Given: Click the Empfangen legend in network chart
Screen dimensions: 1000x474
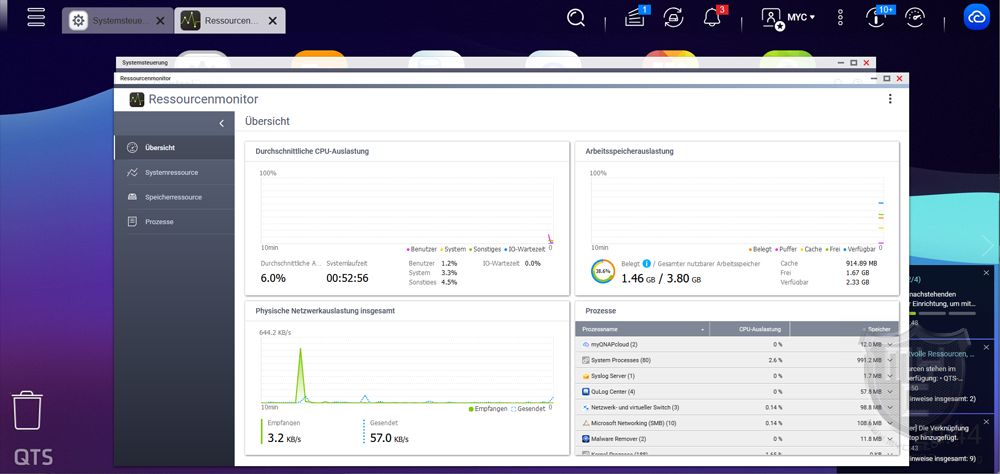Looking at the screenshot, I should (x=488, y=409).
